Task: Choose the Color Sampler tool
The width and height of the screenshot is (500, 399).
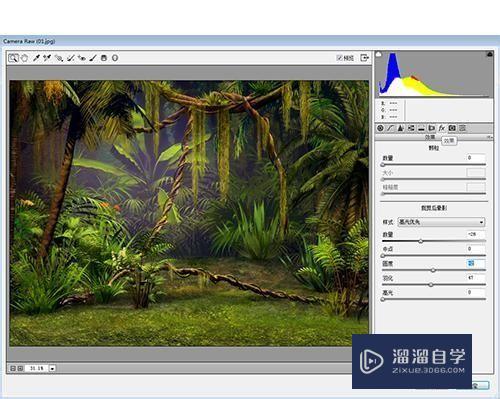Action: (x=47, y=58)
